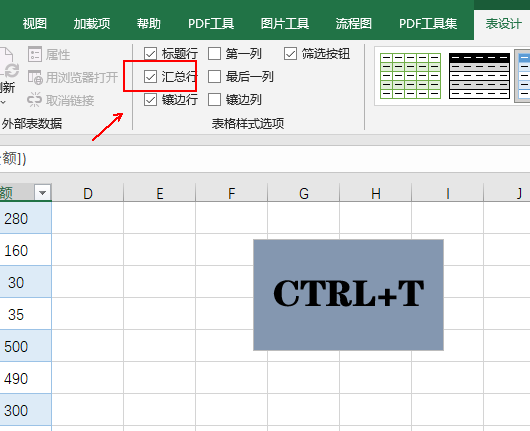The height and width of the screenshot is (431, 530).
Task: Toggle the 标题行 checkbox
Action: click(150, 54)
